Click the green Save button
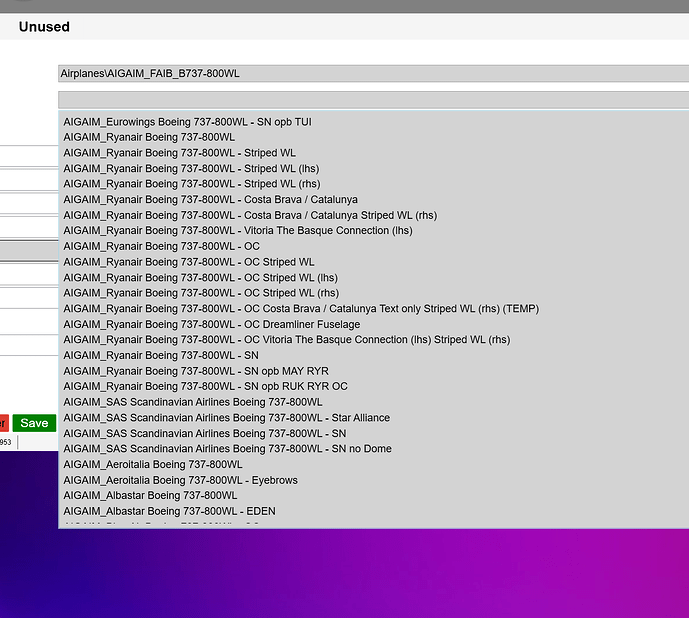Screen dimensions: 689x618 click(x=34, y=423)
